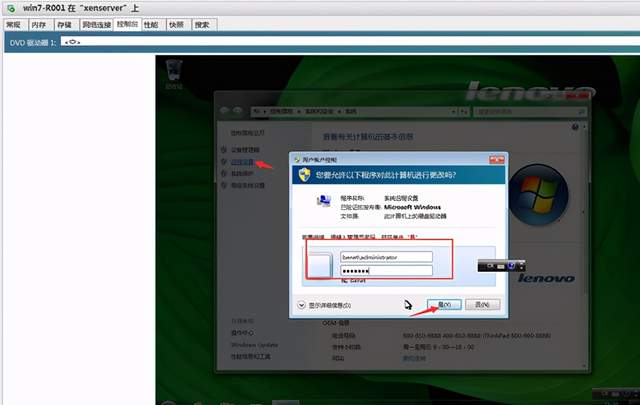Click the 否(N) No button

482,305
